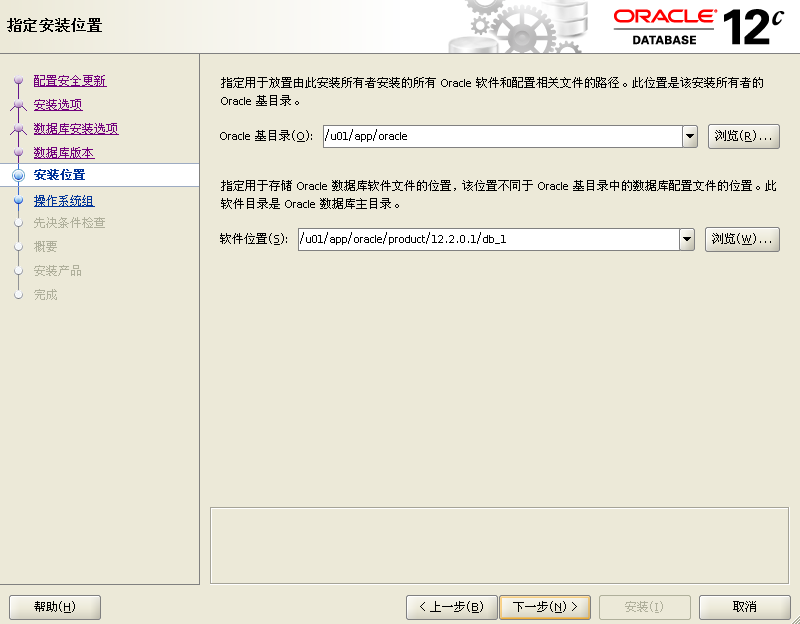
Task: Cancel the installer with 取消 button
Action: pos(744,607)
